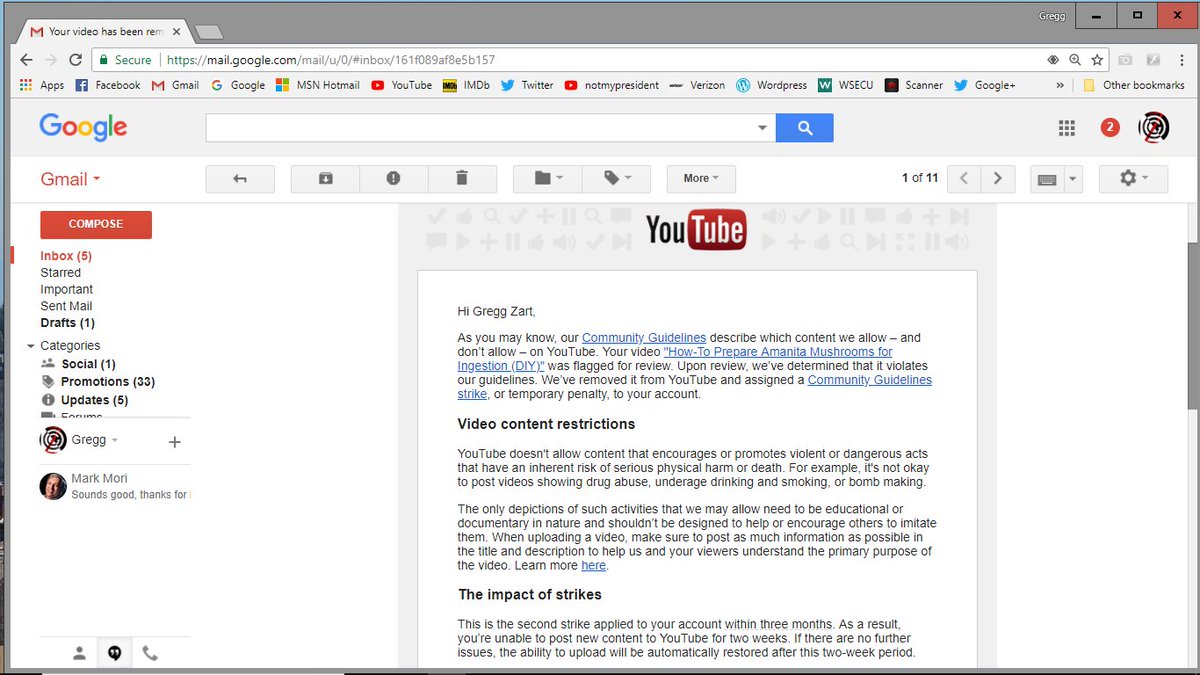1200x675 pixels.
Task: Switch to Hangouts phone calls tab
Action: (x=150, y=653)
